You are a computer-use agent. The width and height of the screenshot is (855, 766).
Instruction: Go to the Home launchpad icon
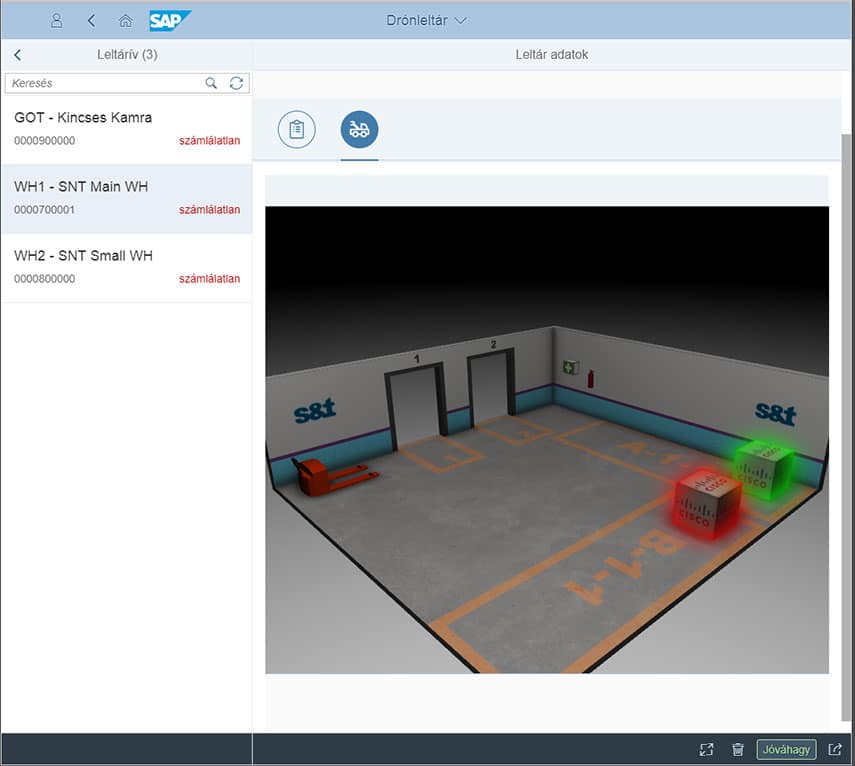tap(125, 20)
